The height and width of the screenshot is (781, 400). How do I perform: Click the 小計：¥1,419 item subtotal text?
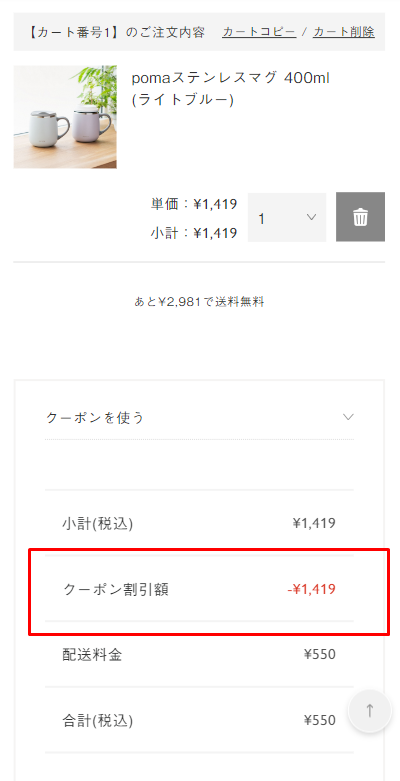pyautogui.click(x=194, y=233)
